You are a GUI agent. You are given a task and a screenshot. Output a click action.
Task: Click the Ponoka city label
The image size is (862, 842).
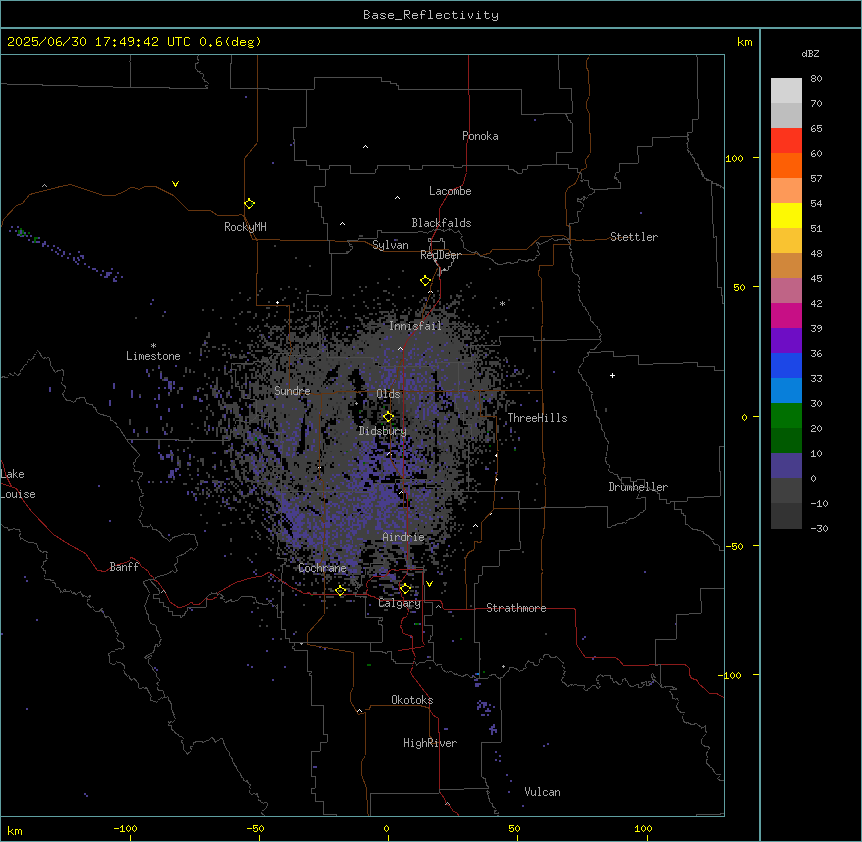(x=480, y=136)
